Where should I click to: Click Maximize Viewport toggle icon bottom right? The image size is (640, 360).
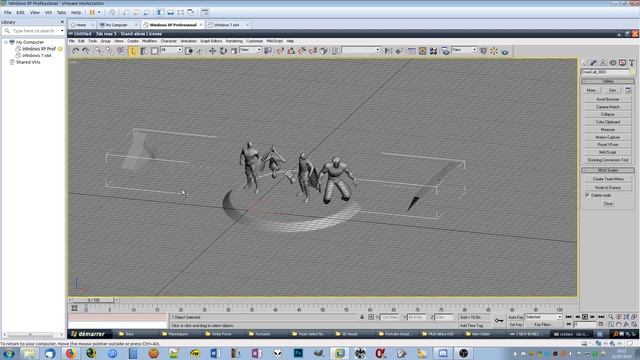tap(634, 324)
